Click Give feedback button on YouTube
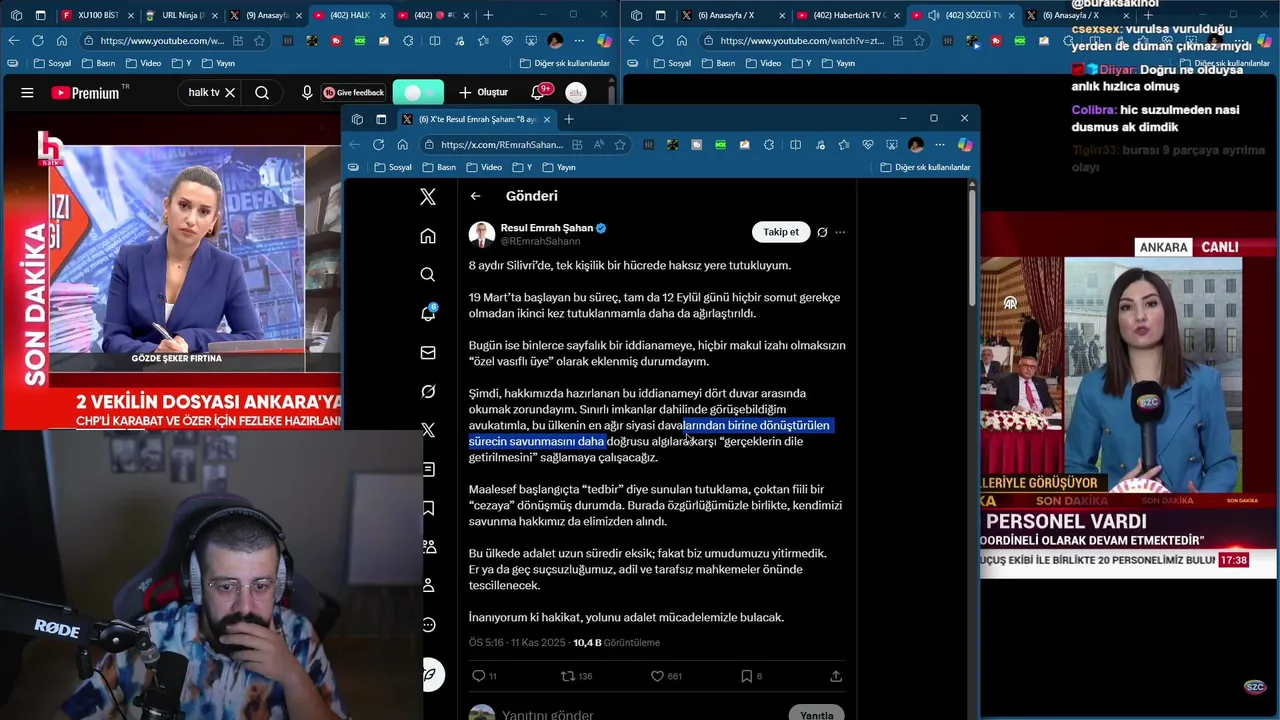Screen dimensions: 1280x720 (354, 93)
